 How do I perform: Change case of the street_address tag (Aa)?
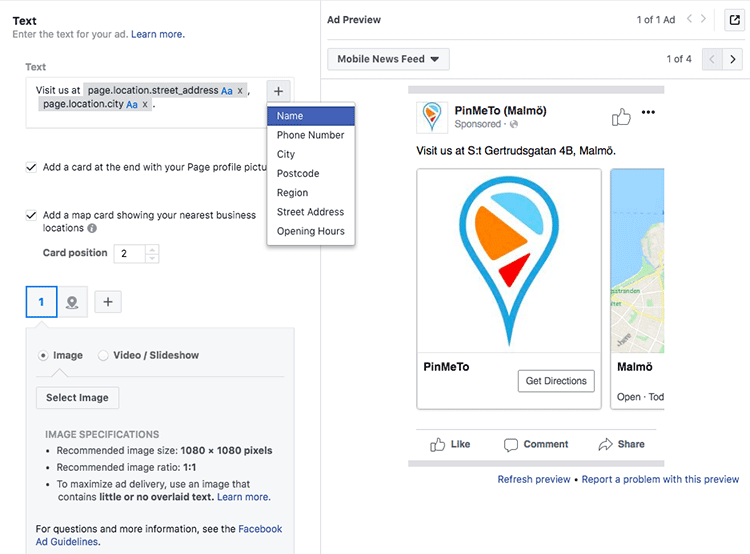[x=227, y=90]
